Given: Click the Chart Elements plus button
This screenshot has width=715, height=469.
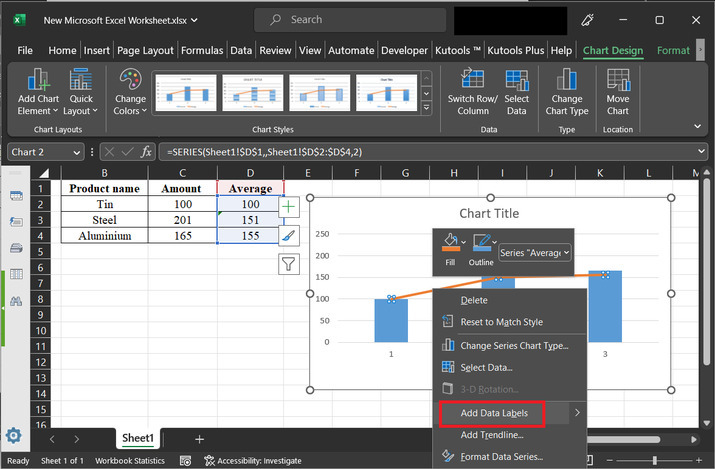Looking at the screenshot, I should click(289, 206).
